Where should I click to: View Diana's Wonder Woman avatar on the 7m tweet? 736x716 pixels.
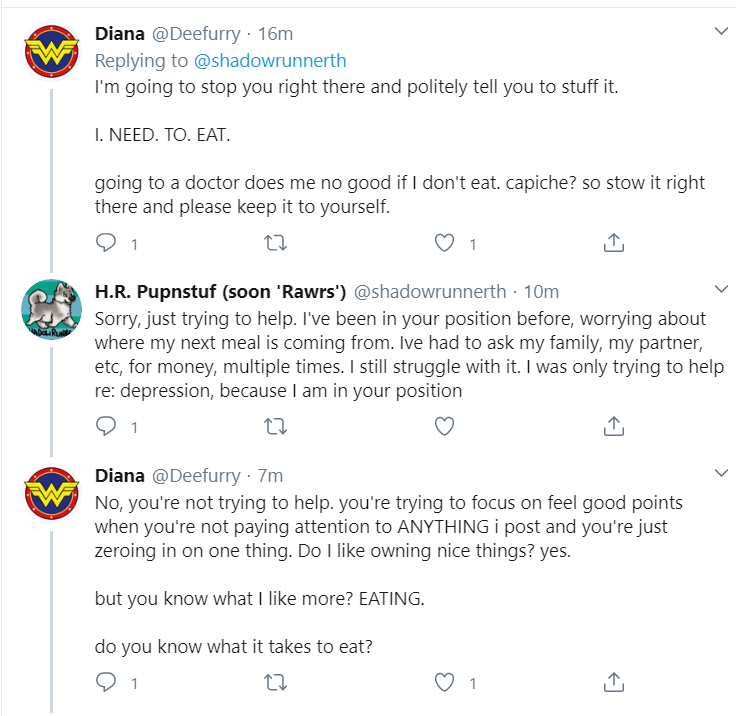point(52,493)
